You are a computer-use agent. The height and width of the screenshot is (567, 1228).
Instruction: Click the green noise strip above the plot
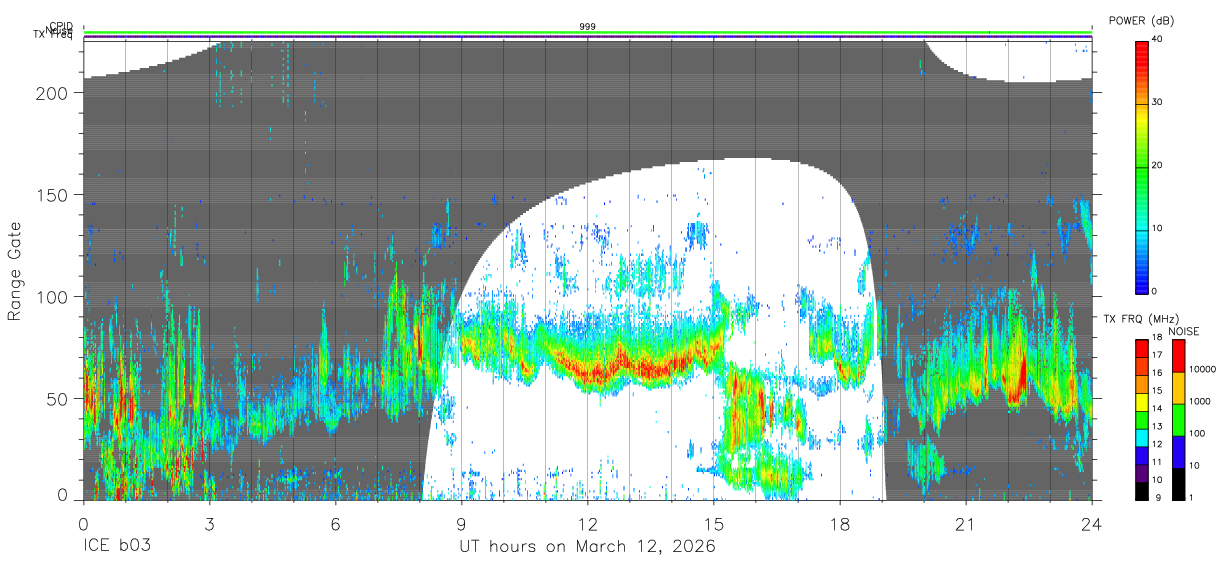coord(588,33)
